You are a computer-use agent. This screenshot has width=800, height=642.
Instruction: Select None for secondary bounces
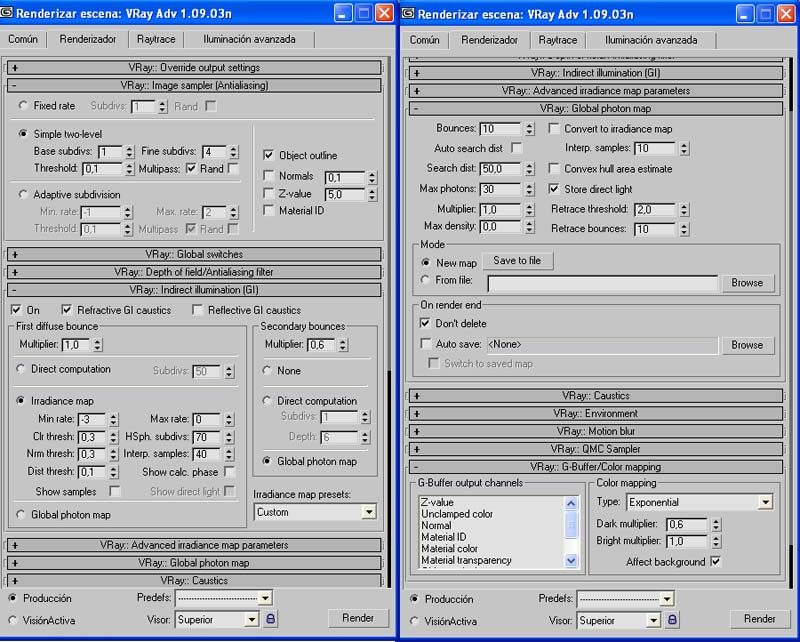(x=266, y=370)
